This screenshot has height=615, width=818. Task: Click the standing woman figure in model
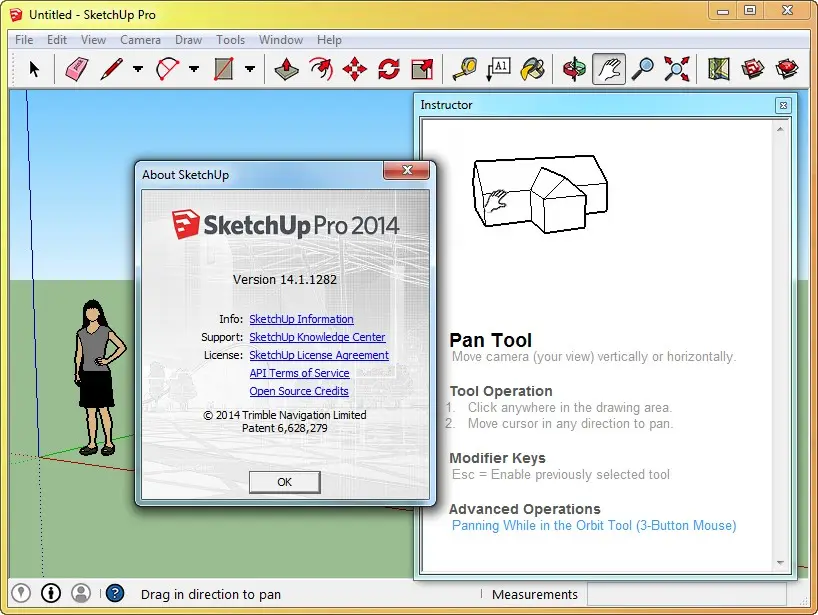click(x=99, y=377)
